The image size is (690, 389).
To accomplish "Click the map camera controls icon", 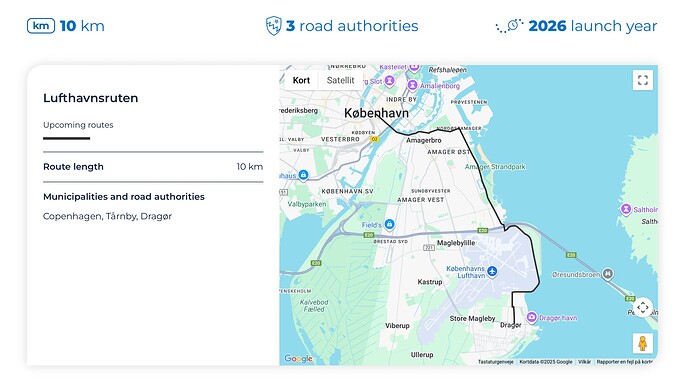I will [642, 307].
